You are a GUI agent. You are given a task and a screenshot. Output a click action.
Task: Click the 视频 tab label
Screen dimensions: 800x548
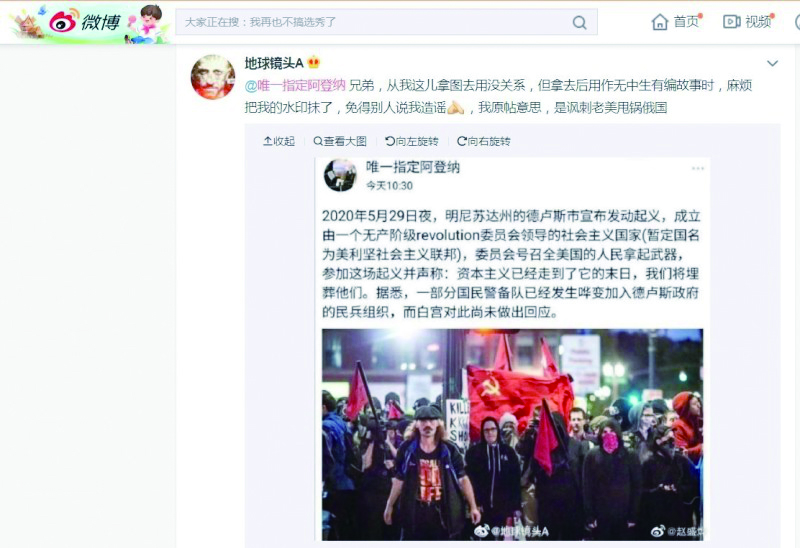pyautogui.click(x=758, y=21)
